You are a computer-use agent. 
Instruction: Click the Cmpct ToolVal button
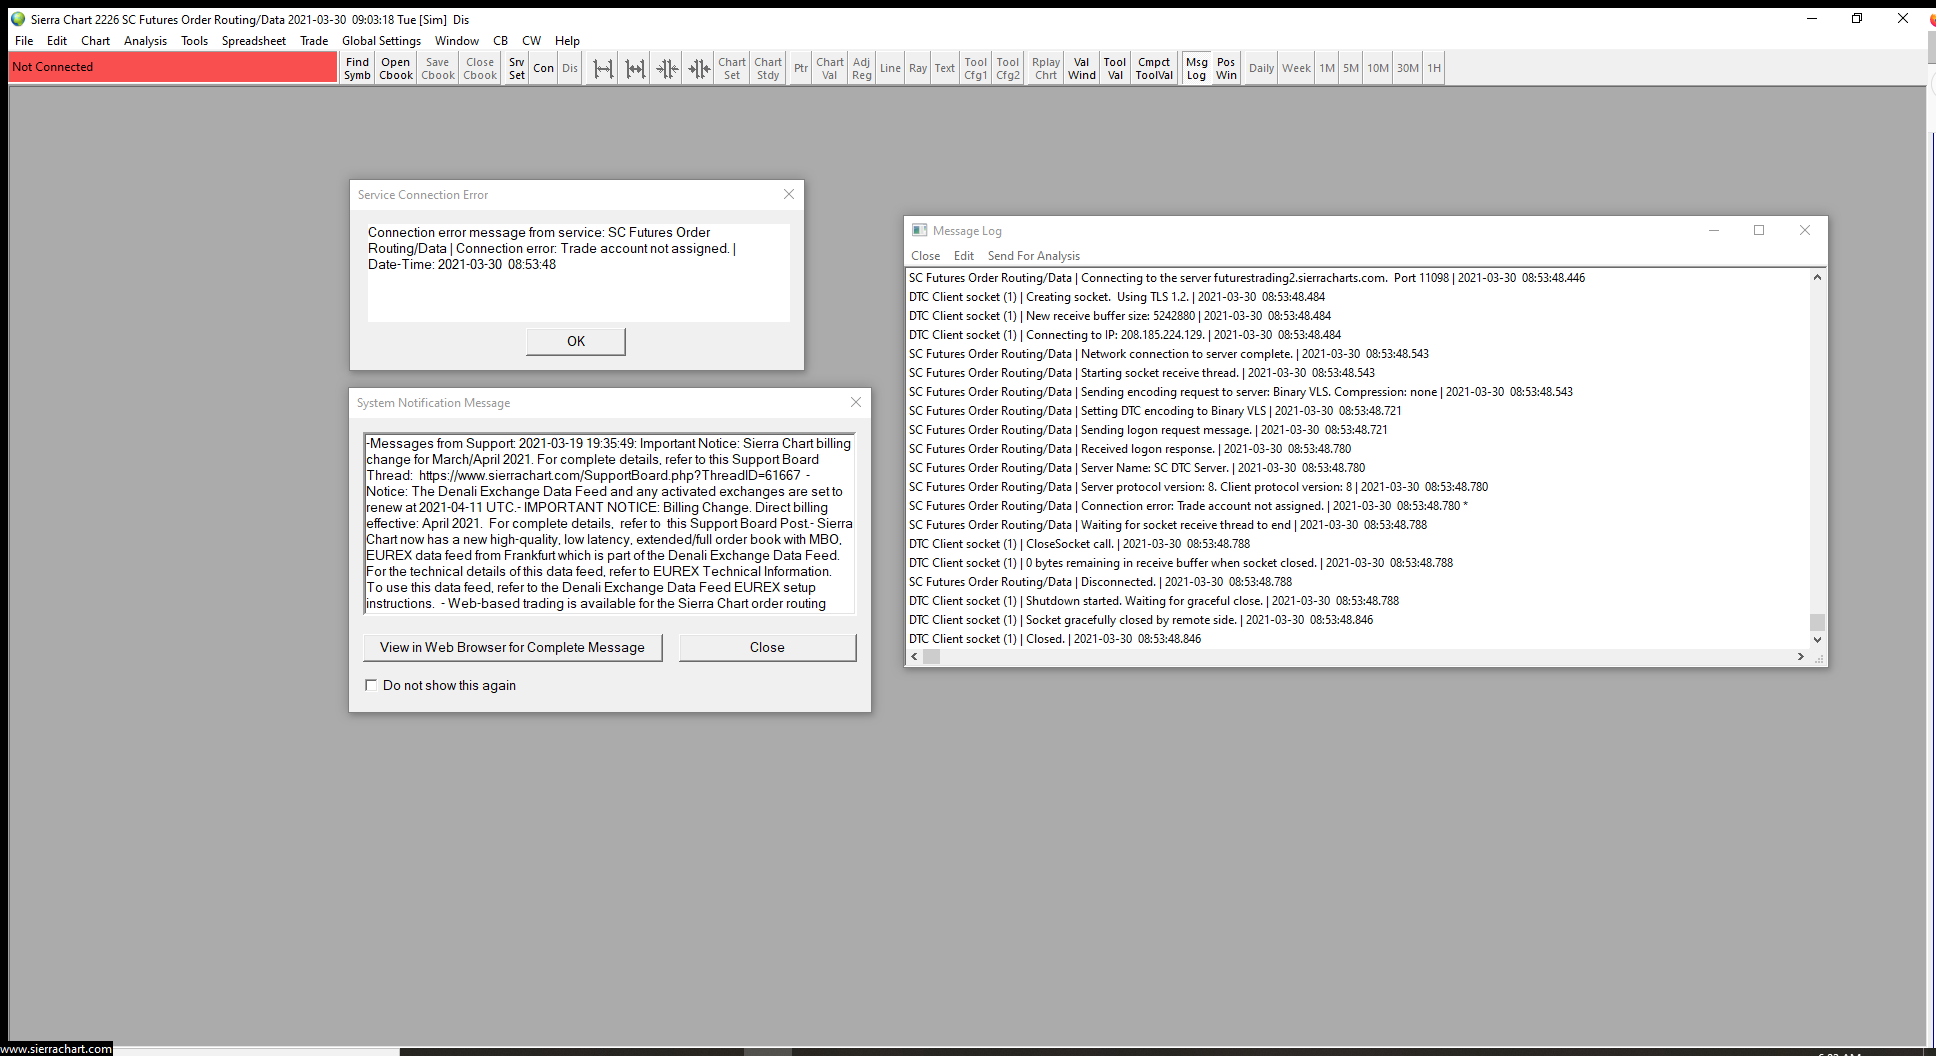click(x=1154, y=68)
